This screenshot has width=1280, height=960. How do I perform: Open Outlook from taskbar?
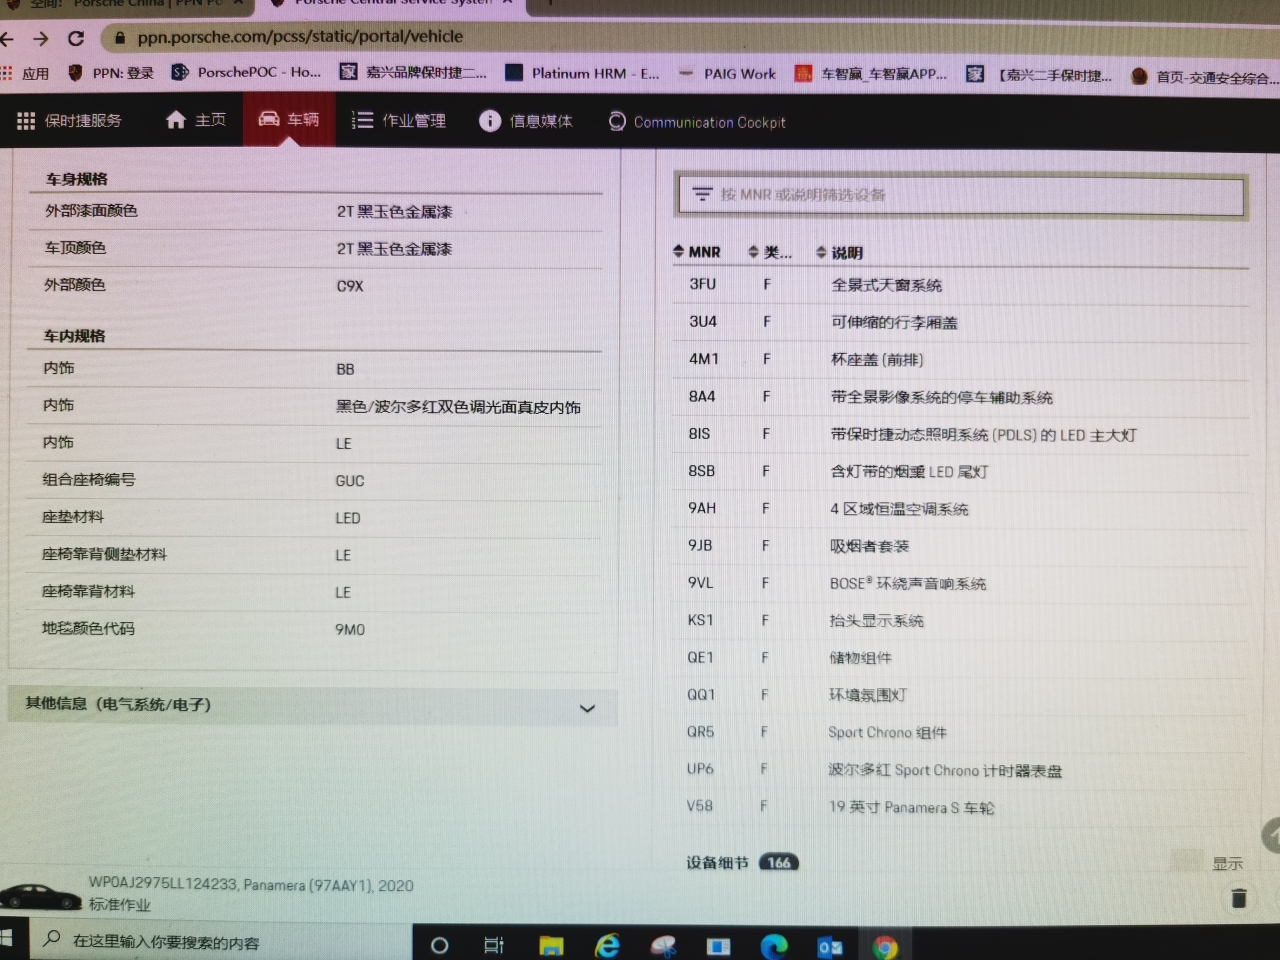[830, 947]
